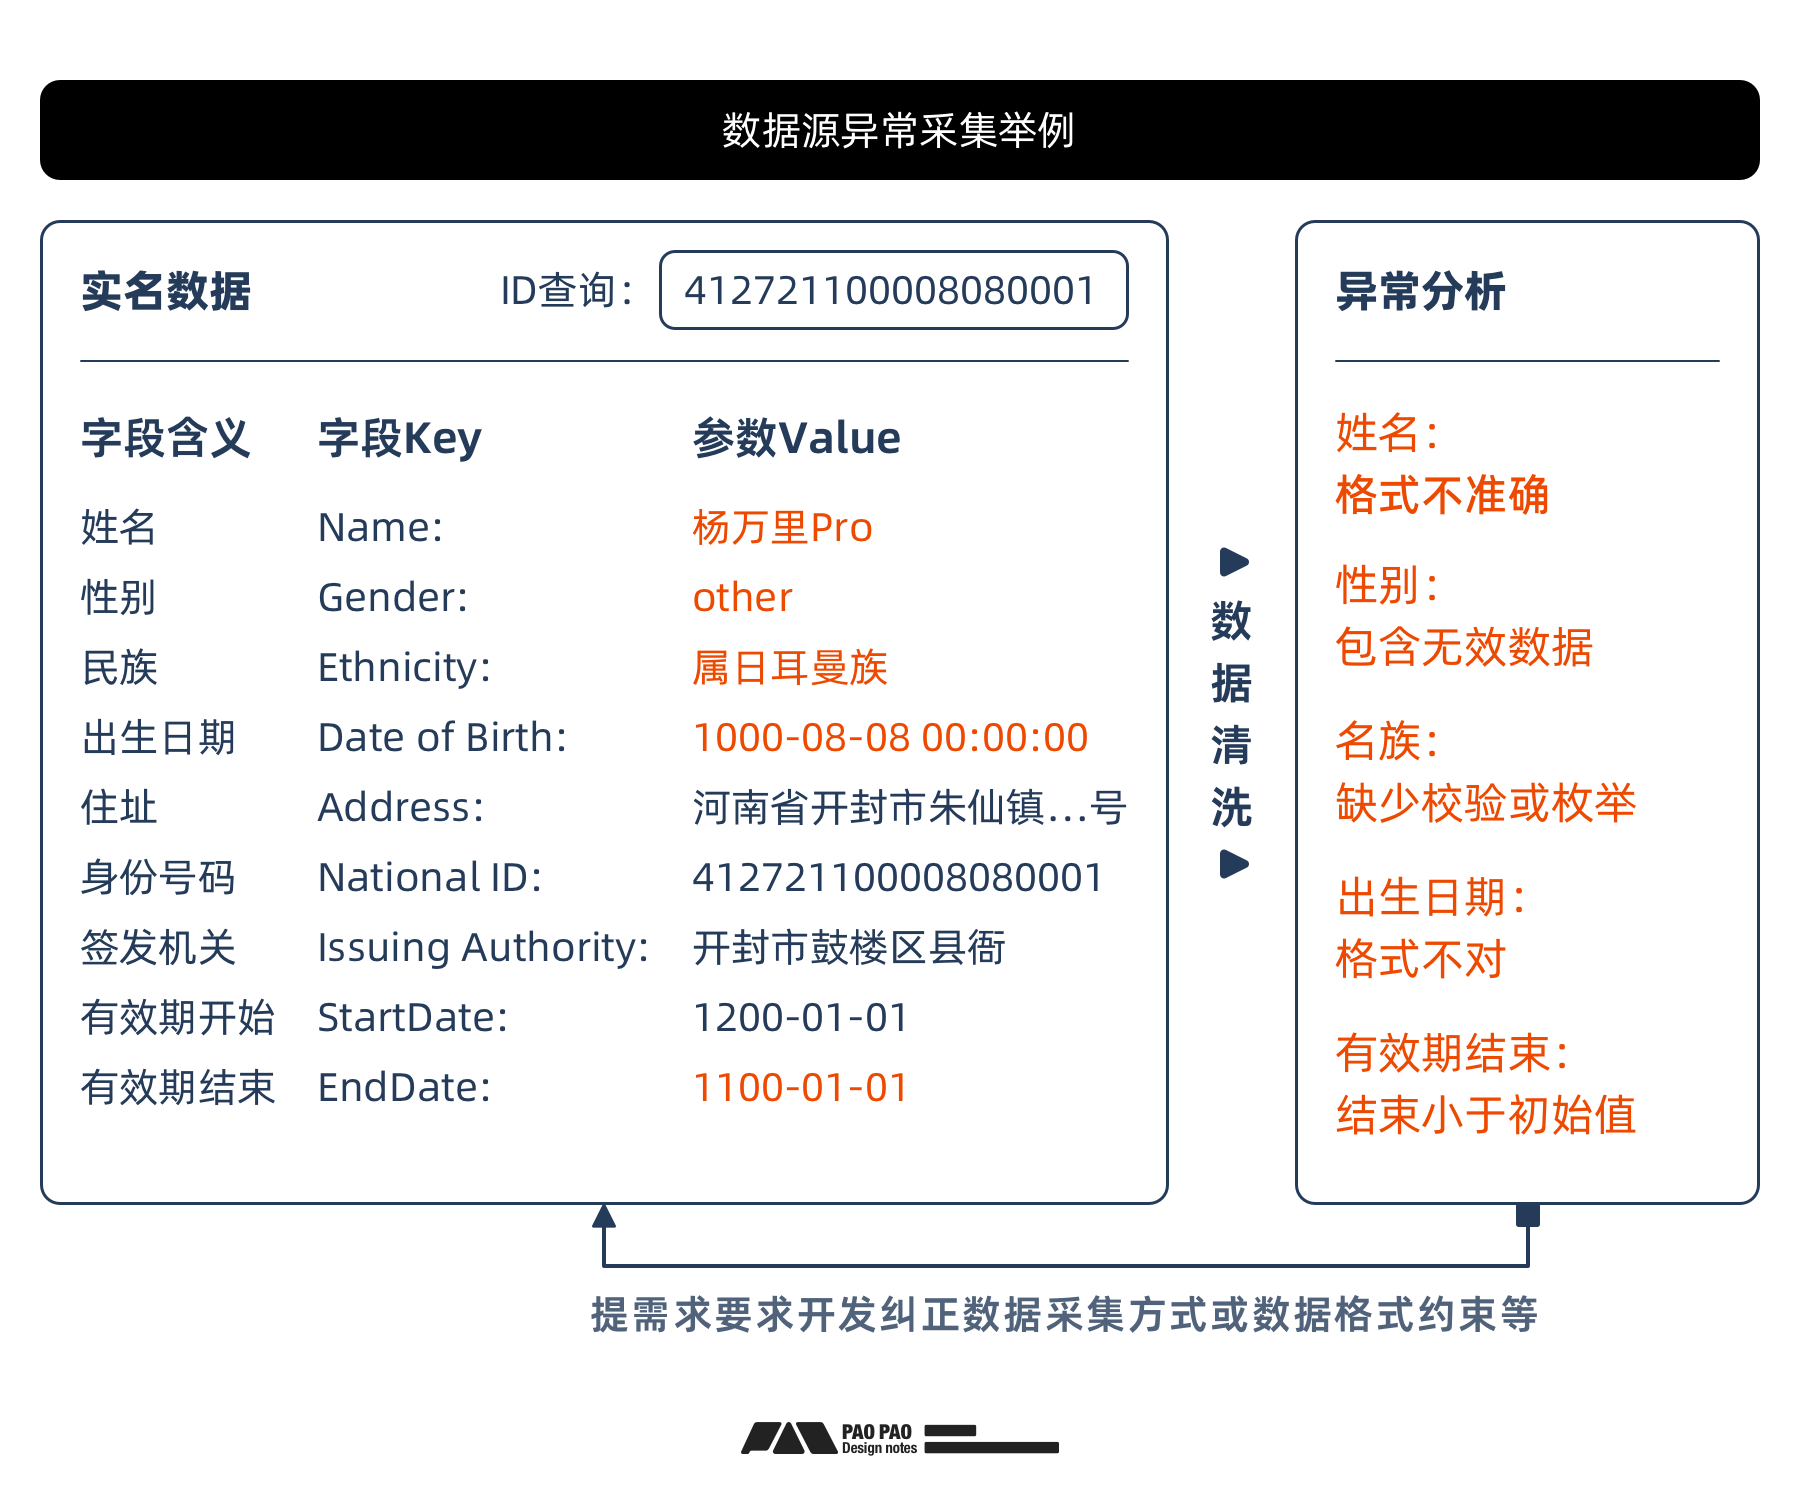Click the downward triangle arrow below 数据清洗

click(x=1232, y=865)
